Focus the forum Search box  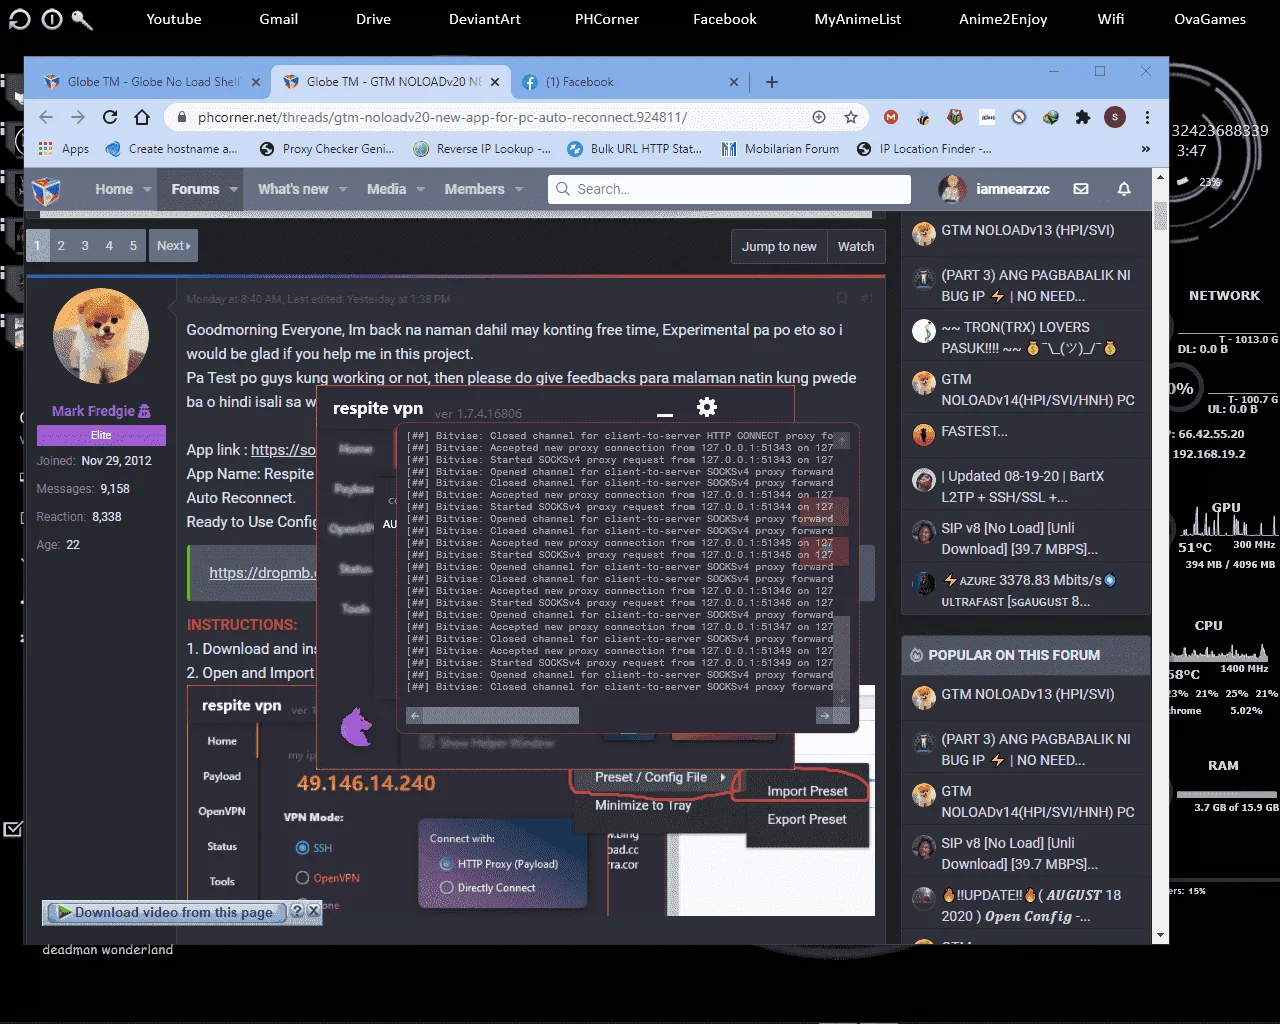pyautogui.click(x=729, y=189)
